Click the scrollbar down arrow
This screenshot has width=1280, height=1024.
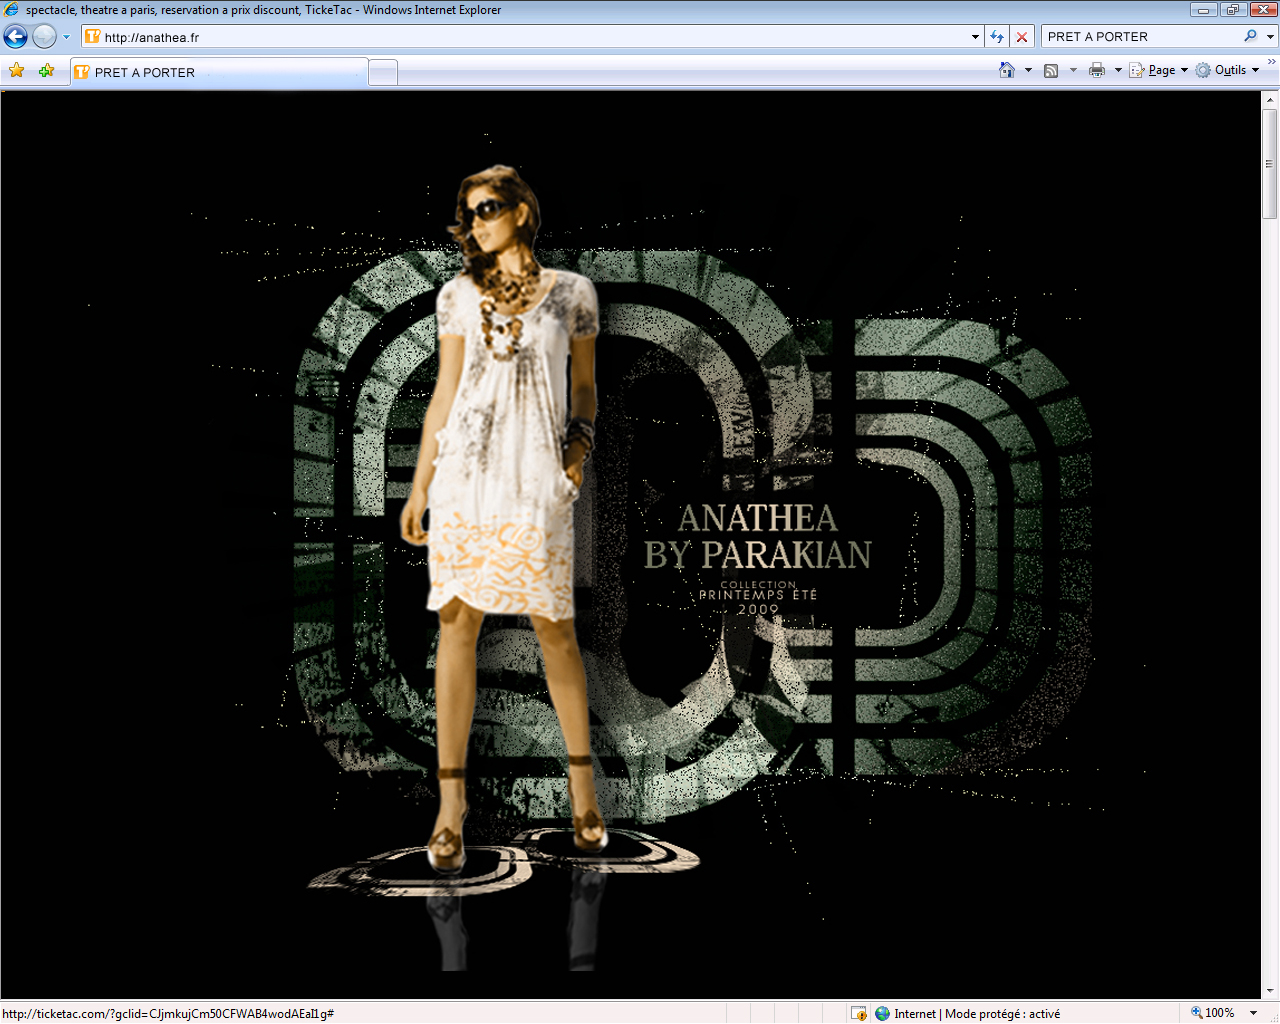click(x=1270, y=991)
